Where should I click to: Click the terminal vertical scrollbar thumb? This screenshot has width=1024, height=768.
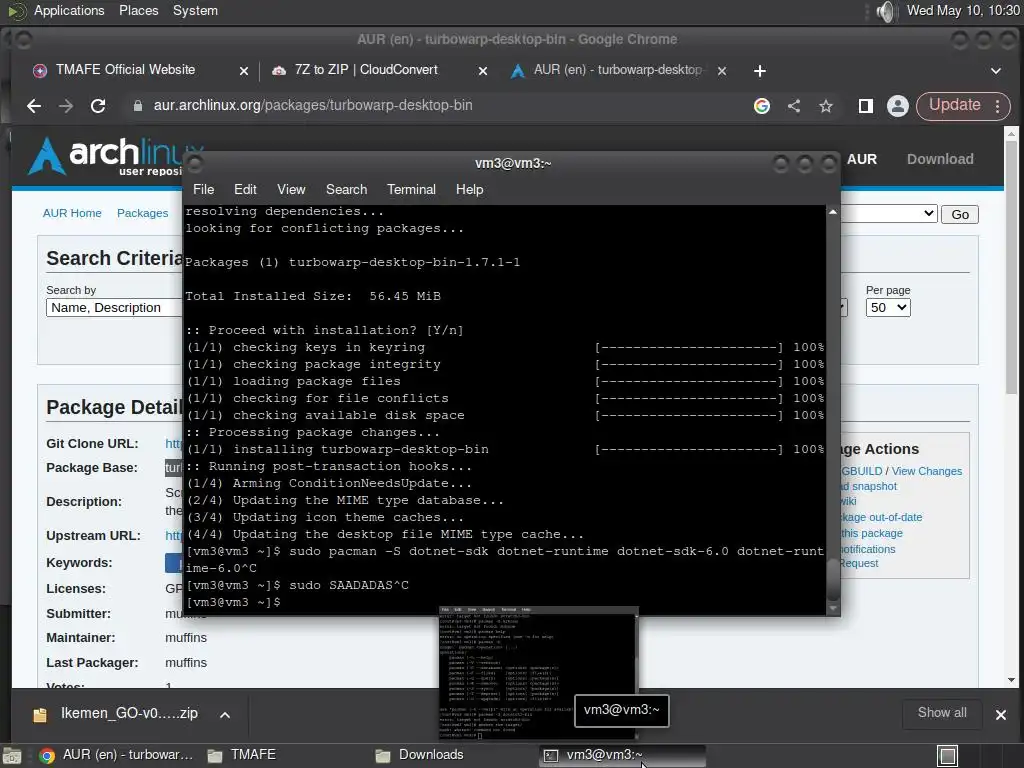833,579
